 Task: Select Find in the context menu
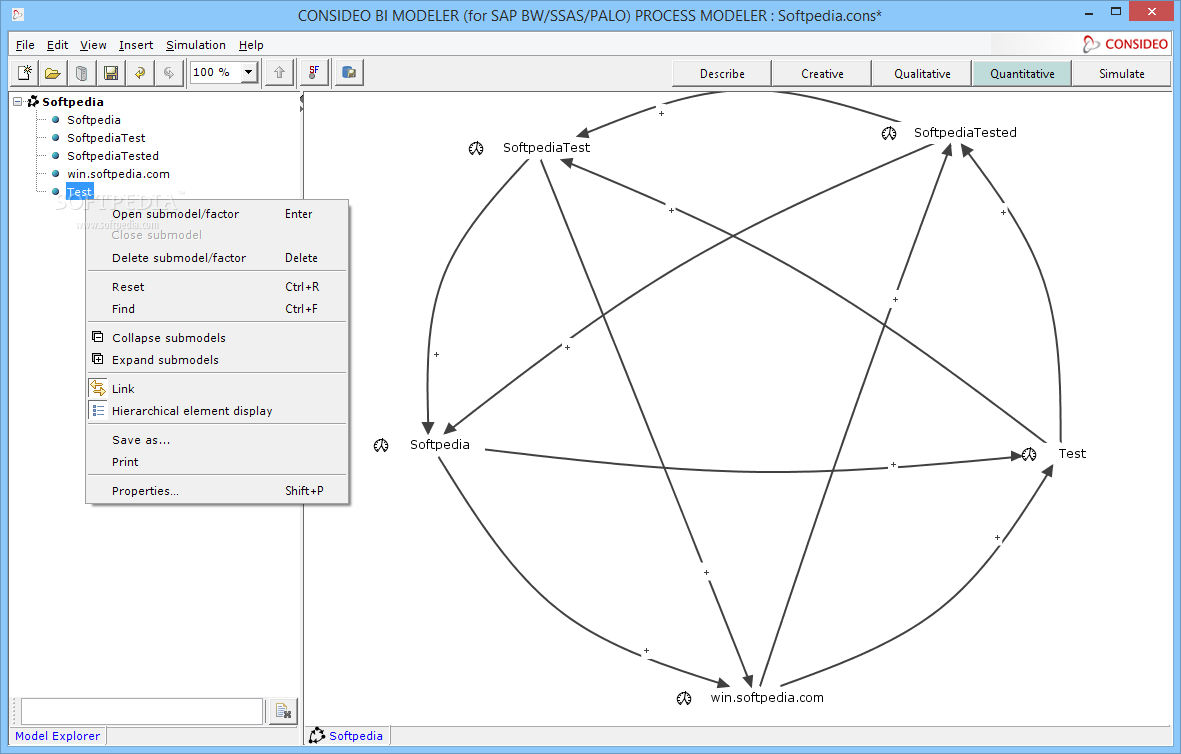pyautogui.click(x=217, y=309)
